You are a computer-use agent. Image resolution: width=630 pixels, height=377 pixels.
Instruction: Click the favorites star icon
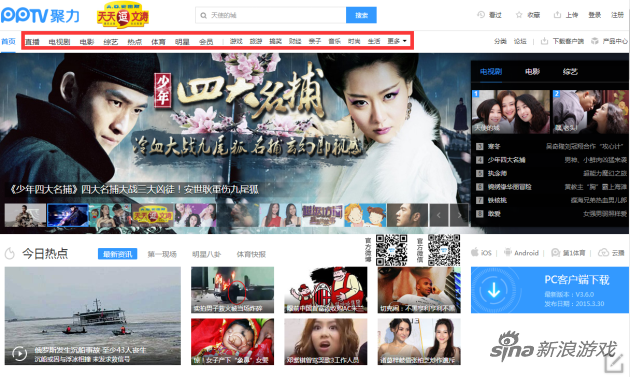519,15
